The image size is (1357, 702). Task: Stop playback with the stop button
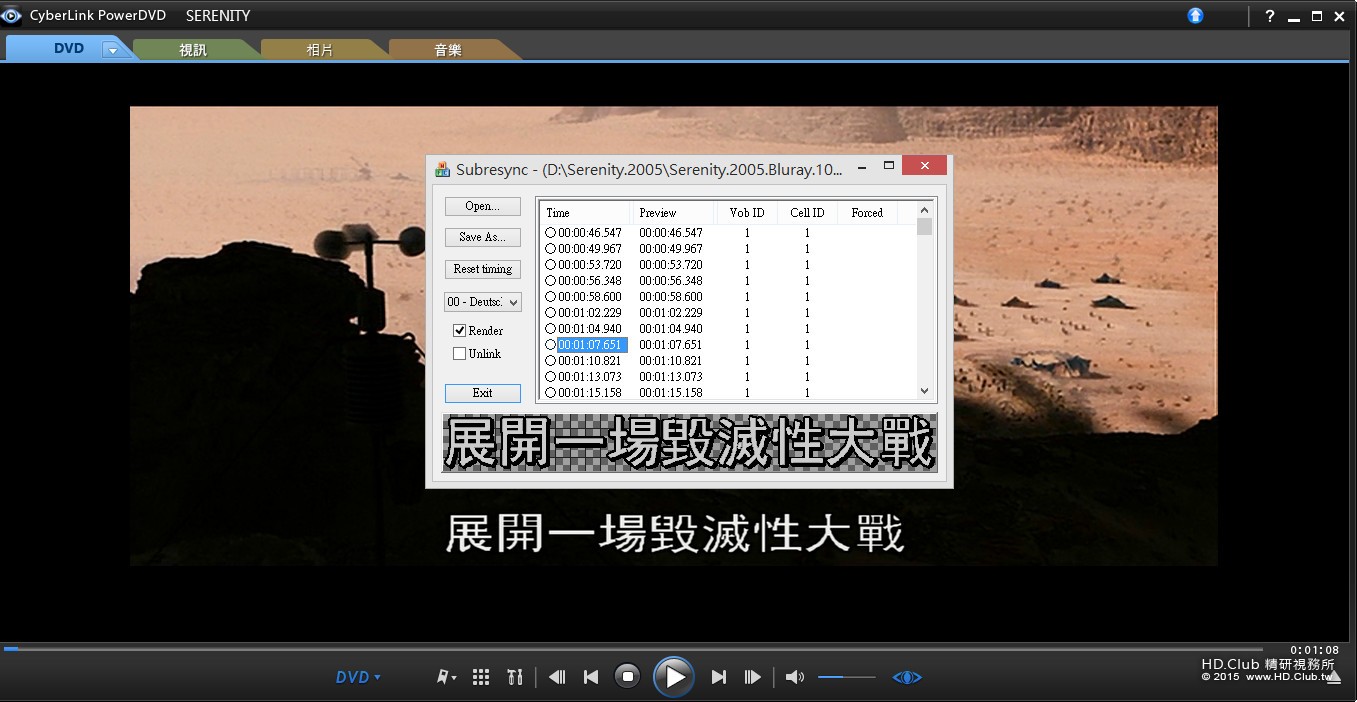(x=627, y=677)
